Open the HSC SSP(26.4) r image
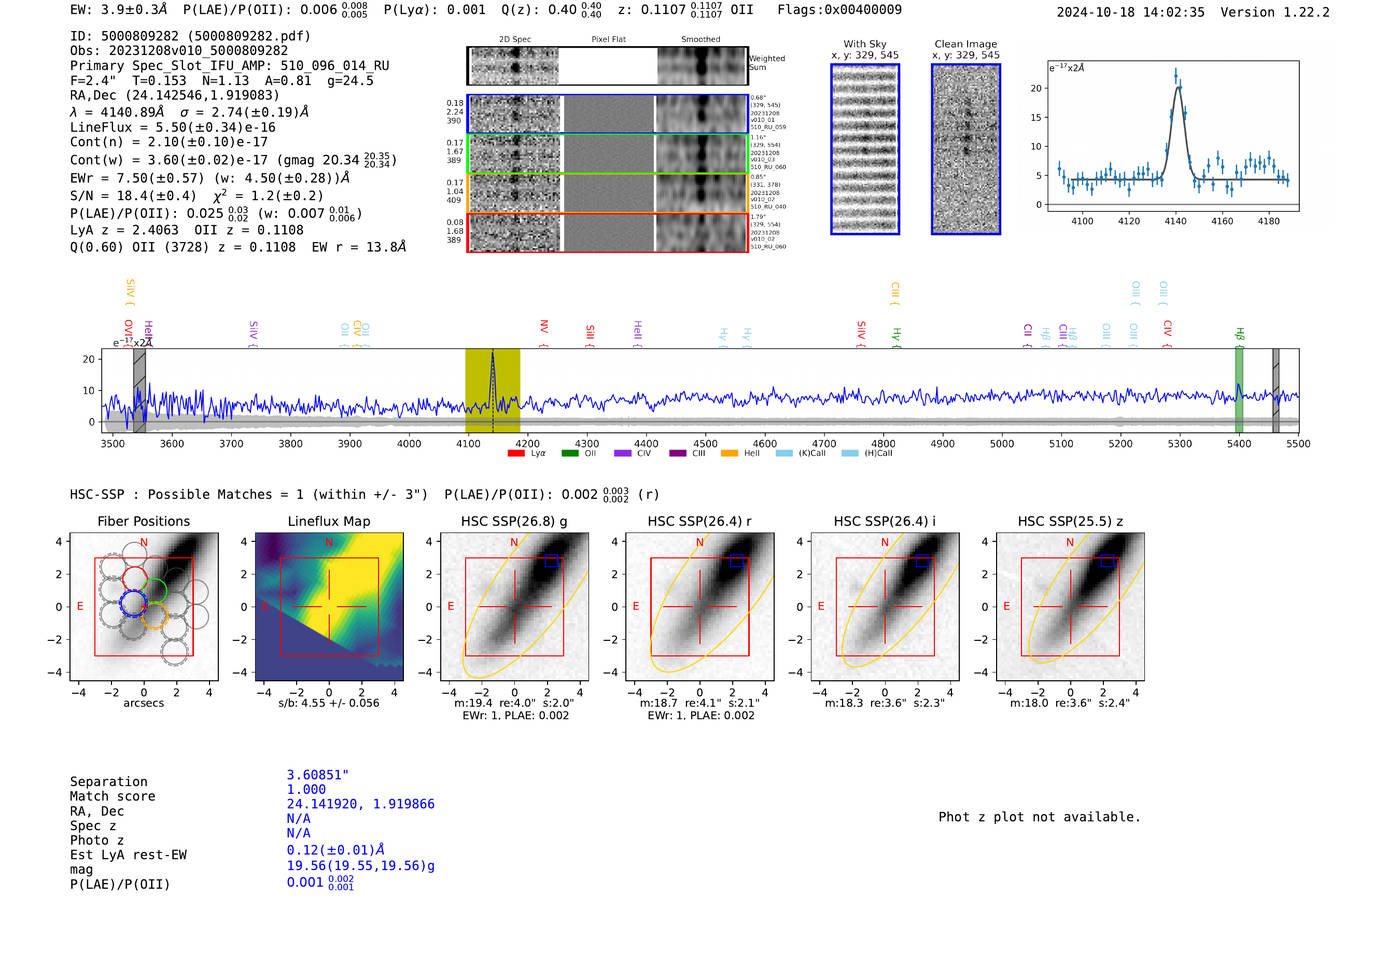The width and height of the screenshot is (1400, 953). click(700, 607)
